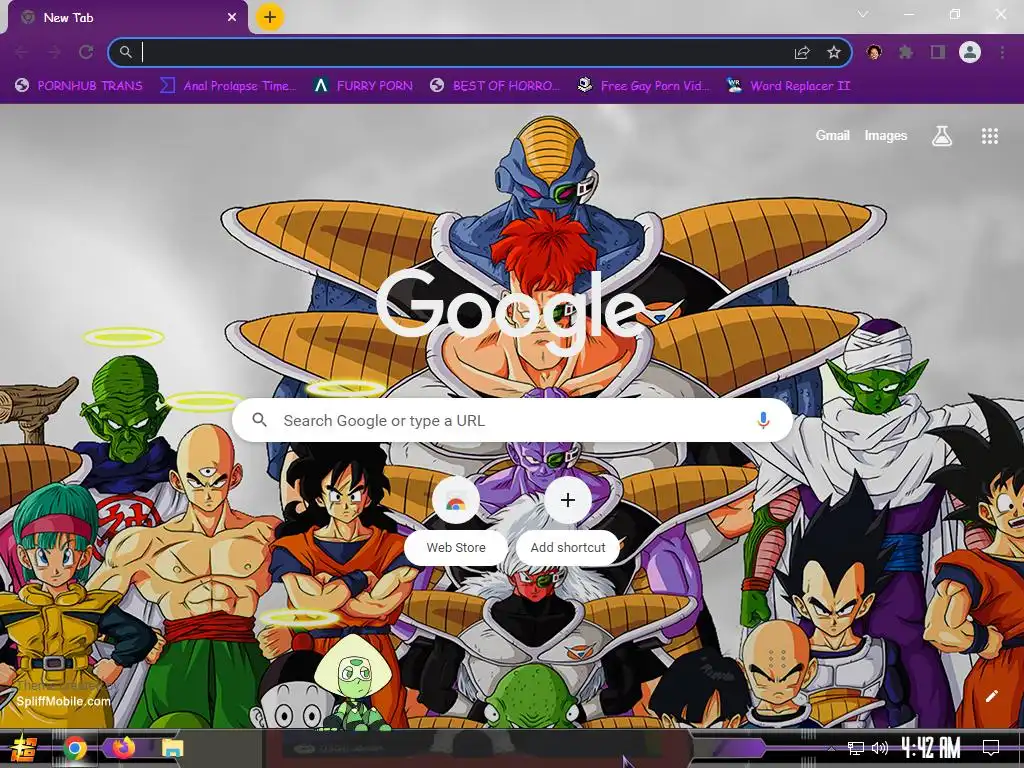
Task: Open the Chrome profile avatar menu
Action: [970, 52]
